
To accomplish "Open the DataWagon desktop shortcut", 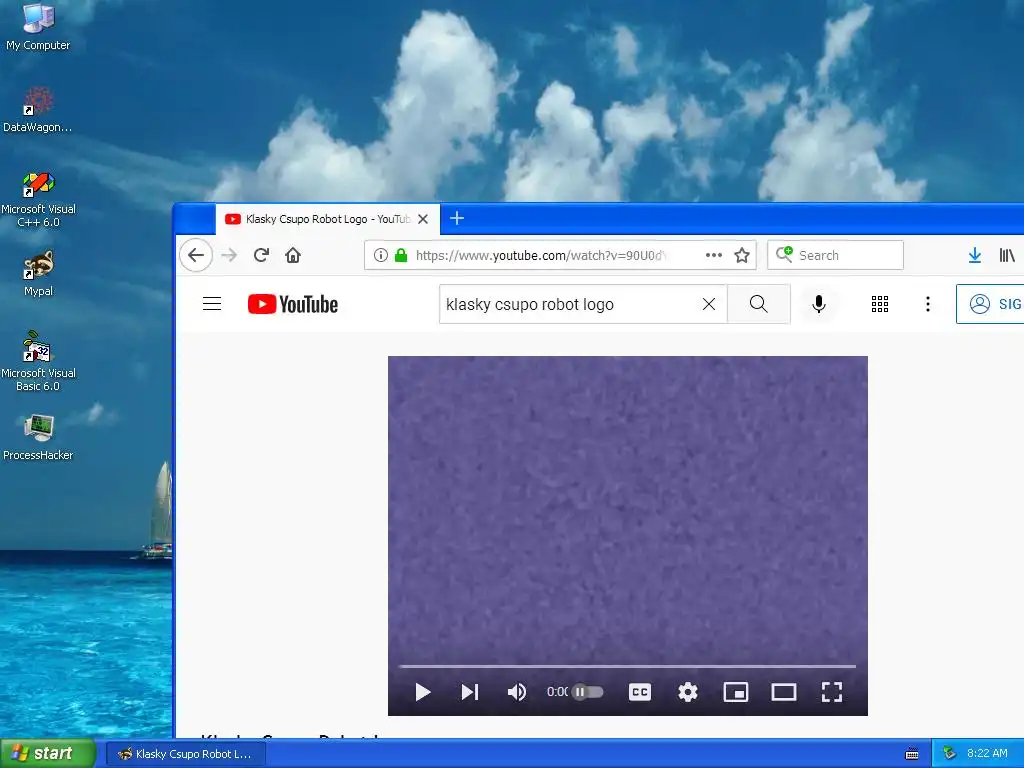I will click(x=38, y=109).
